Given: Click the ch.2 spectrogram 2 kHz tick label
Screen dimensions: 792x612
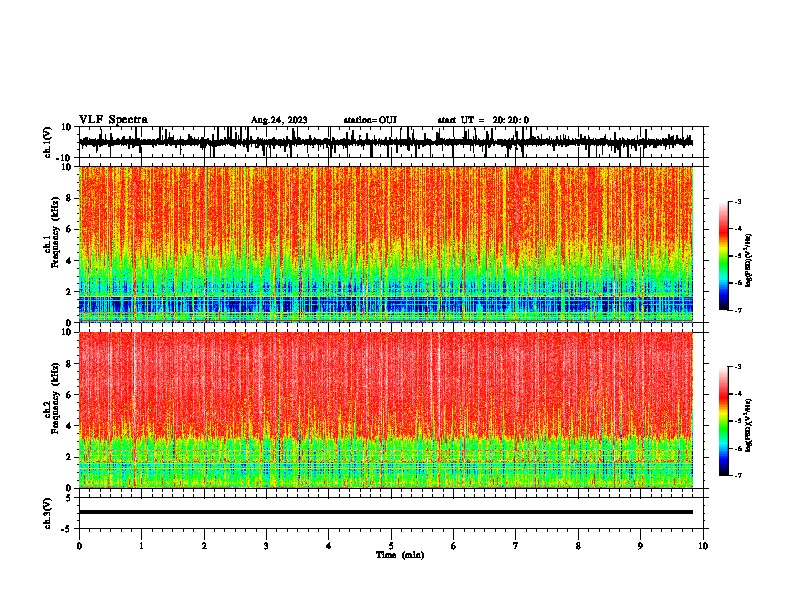Looking at the screenshot, I should coord(69,457).
